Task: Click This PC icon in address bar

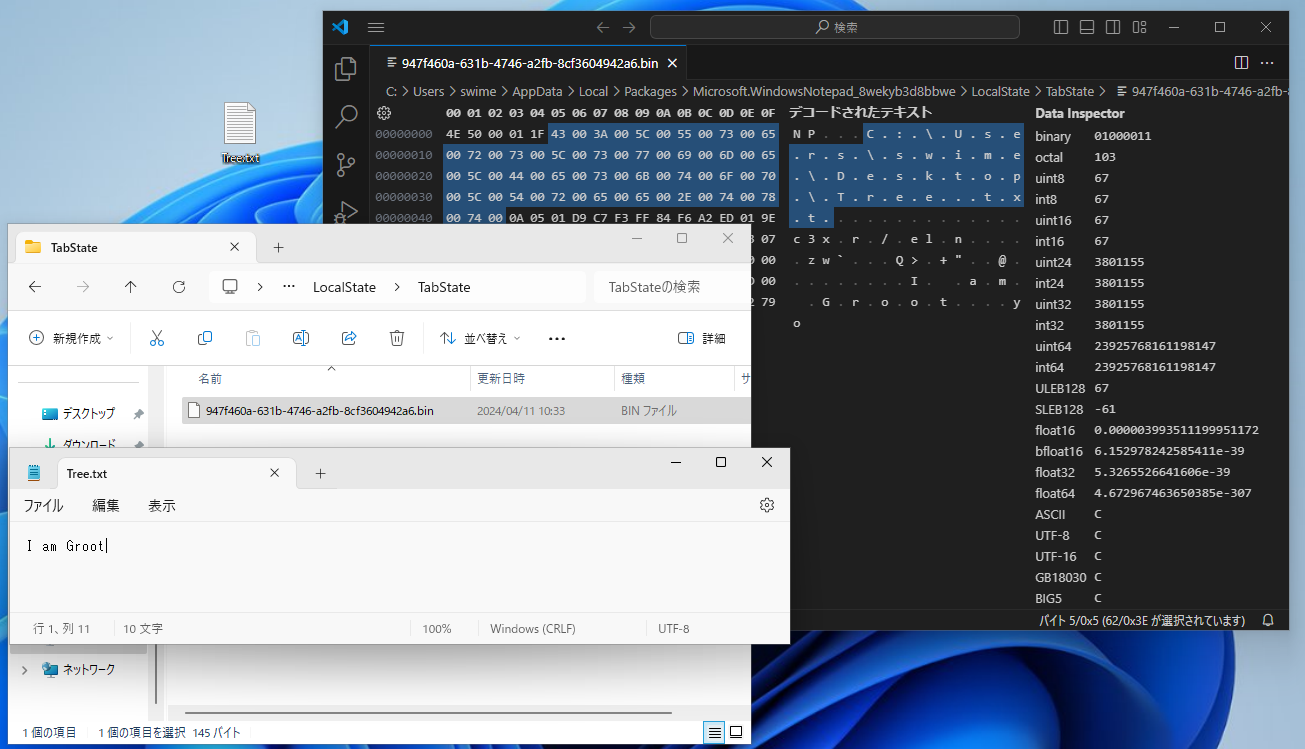Action: tap(230, 287)
